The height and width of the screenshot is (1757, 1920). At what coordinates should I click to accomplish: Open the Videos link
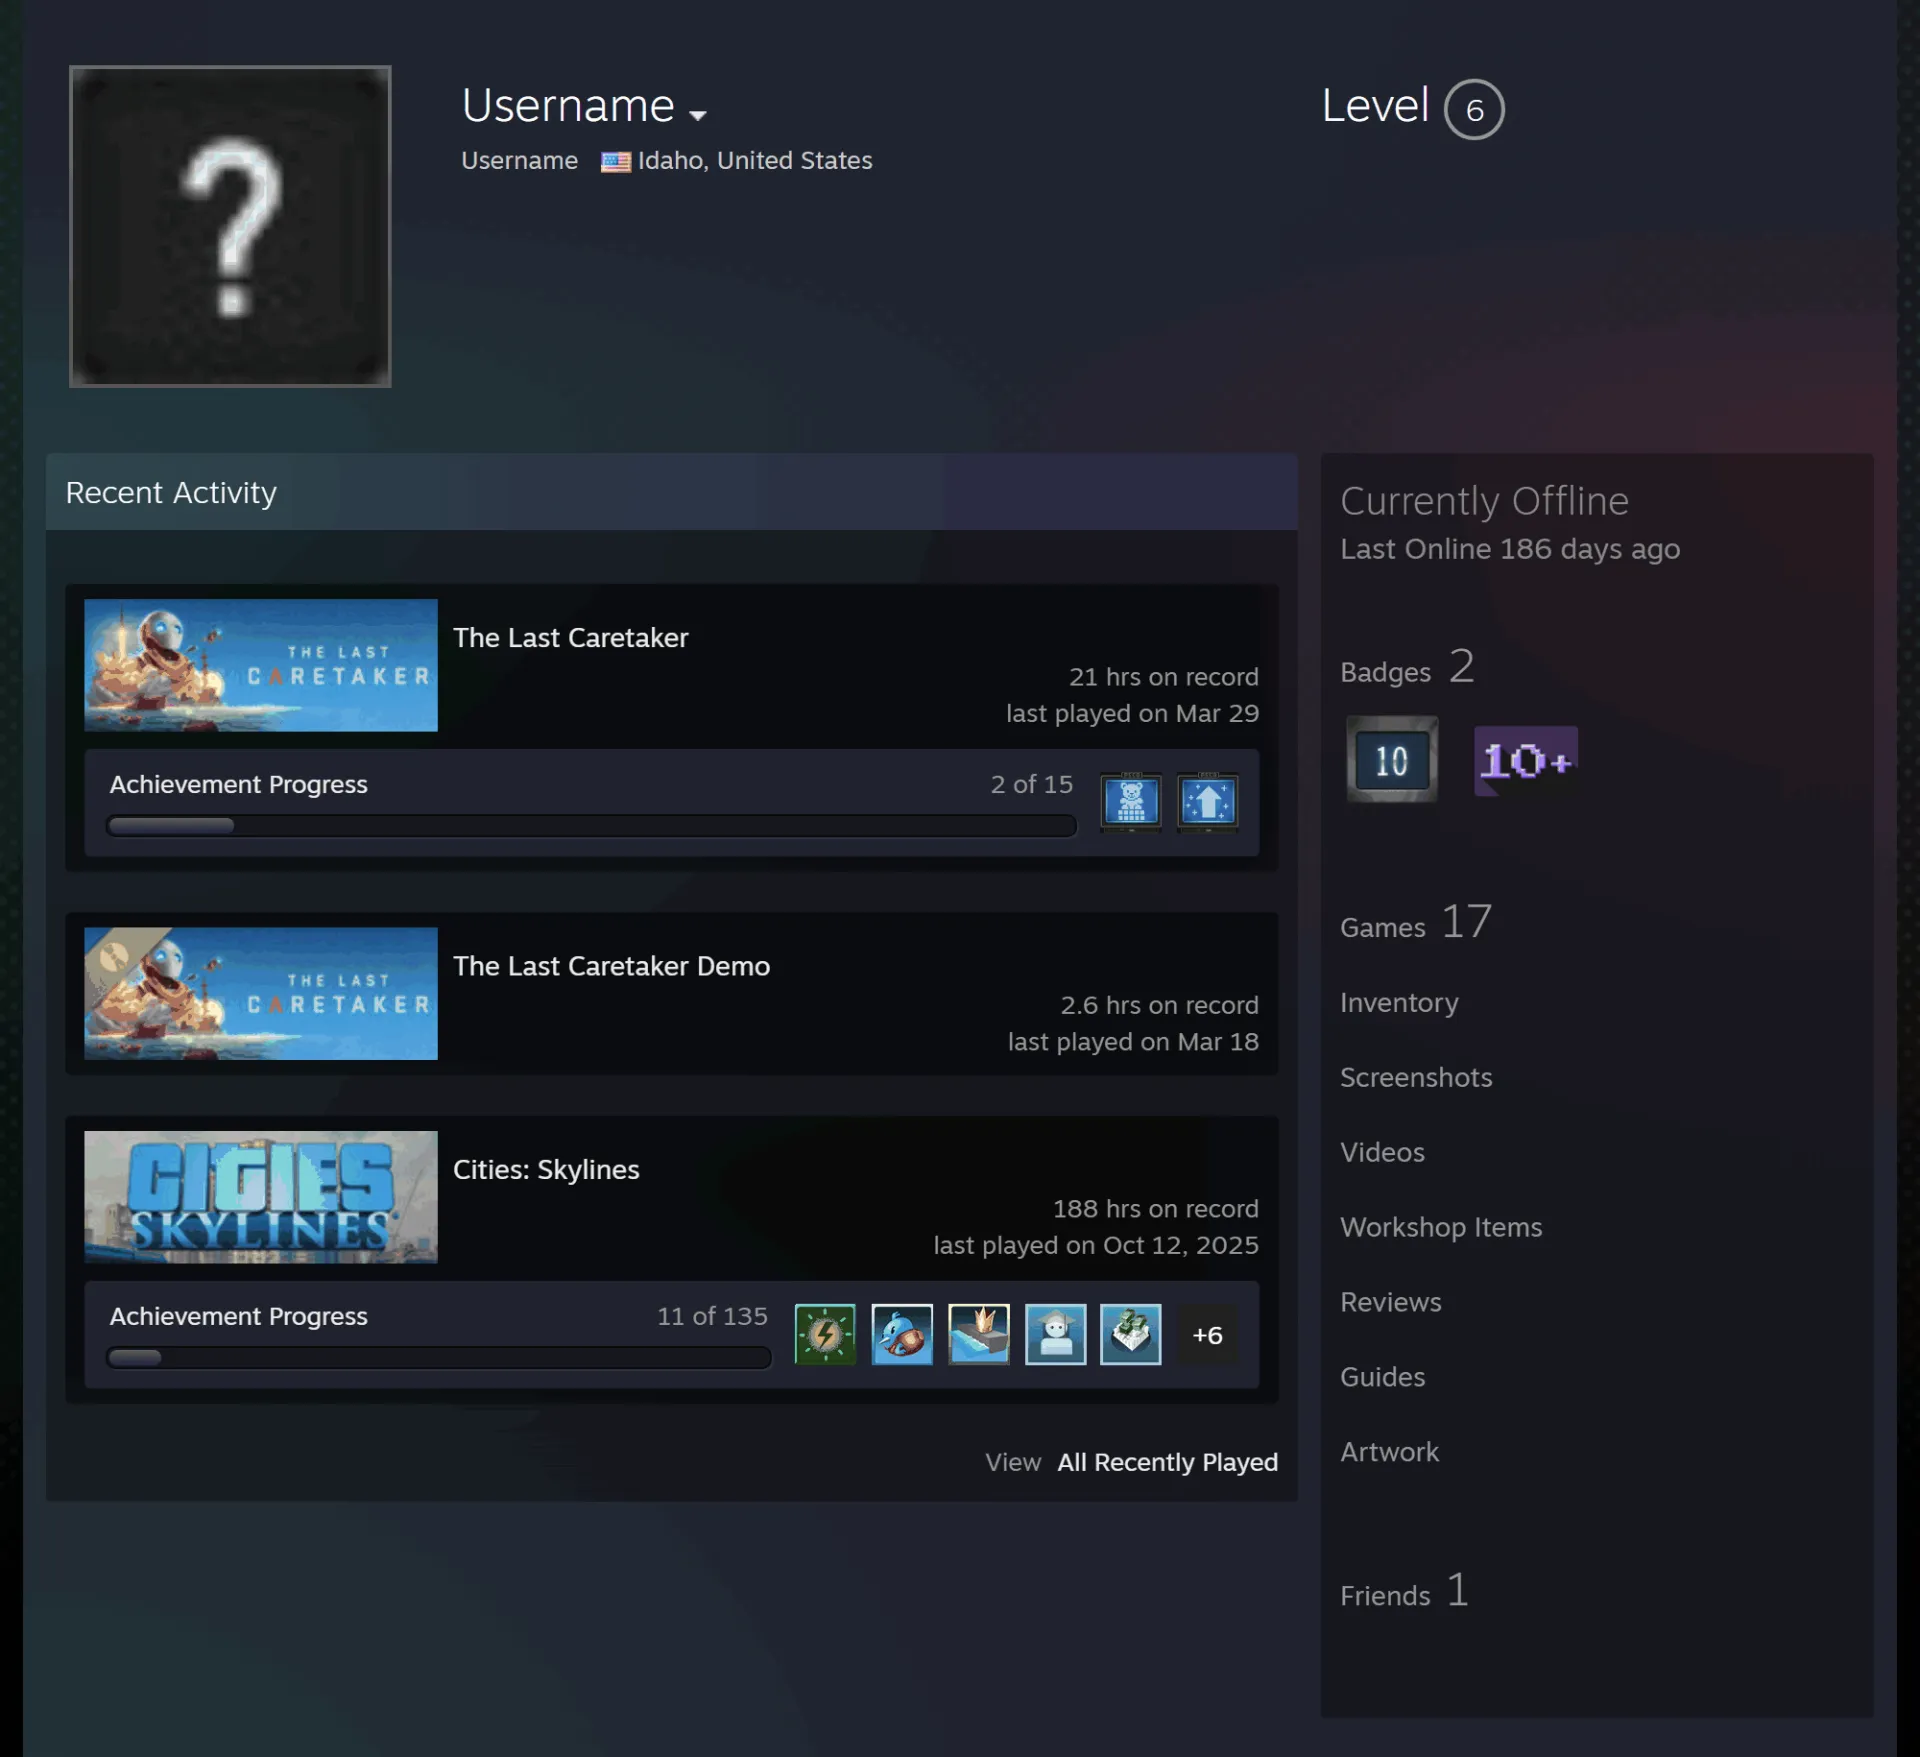coord(1382,1152)
